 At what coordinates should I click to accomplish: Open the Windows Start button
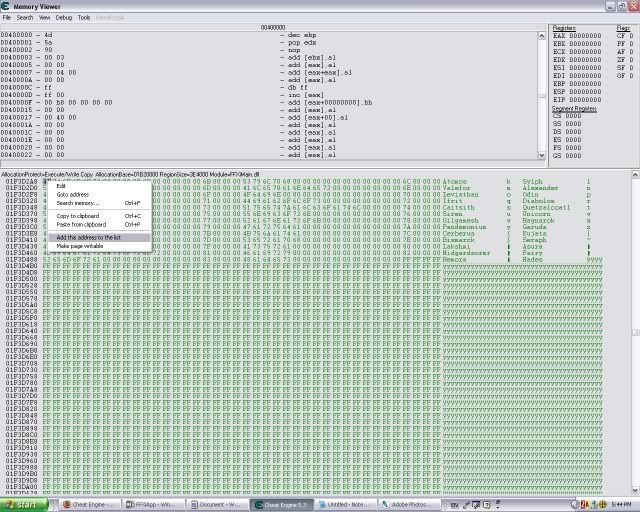tap(23, 505)
